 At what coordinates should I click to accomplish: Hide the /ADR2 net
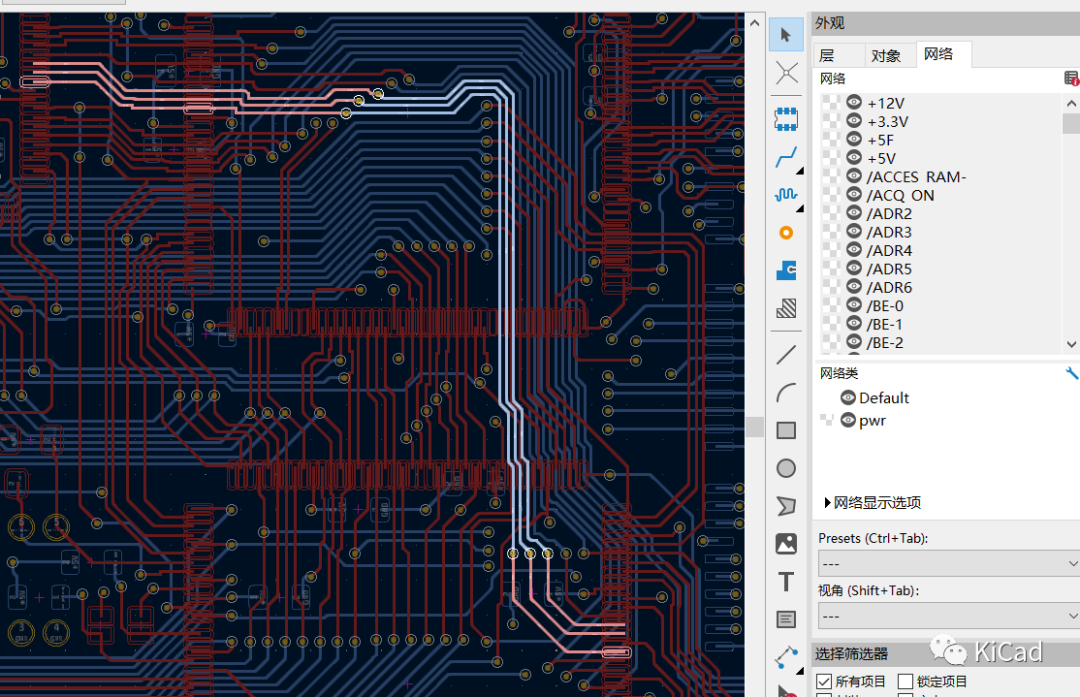point(854,213)
